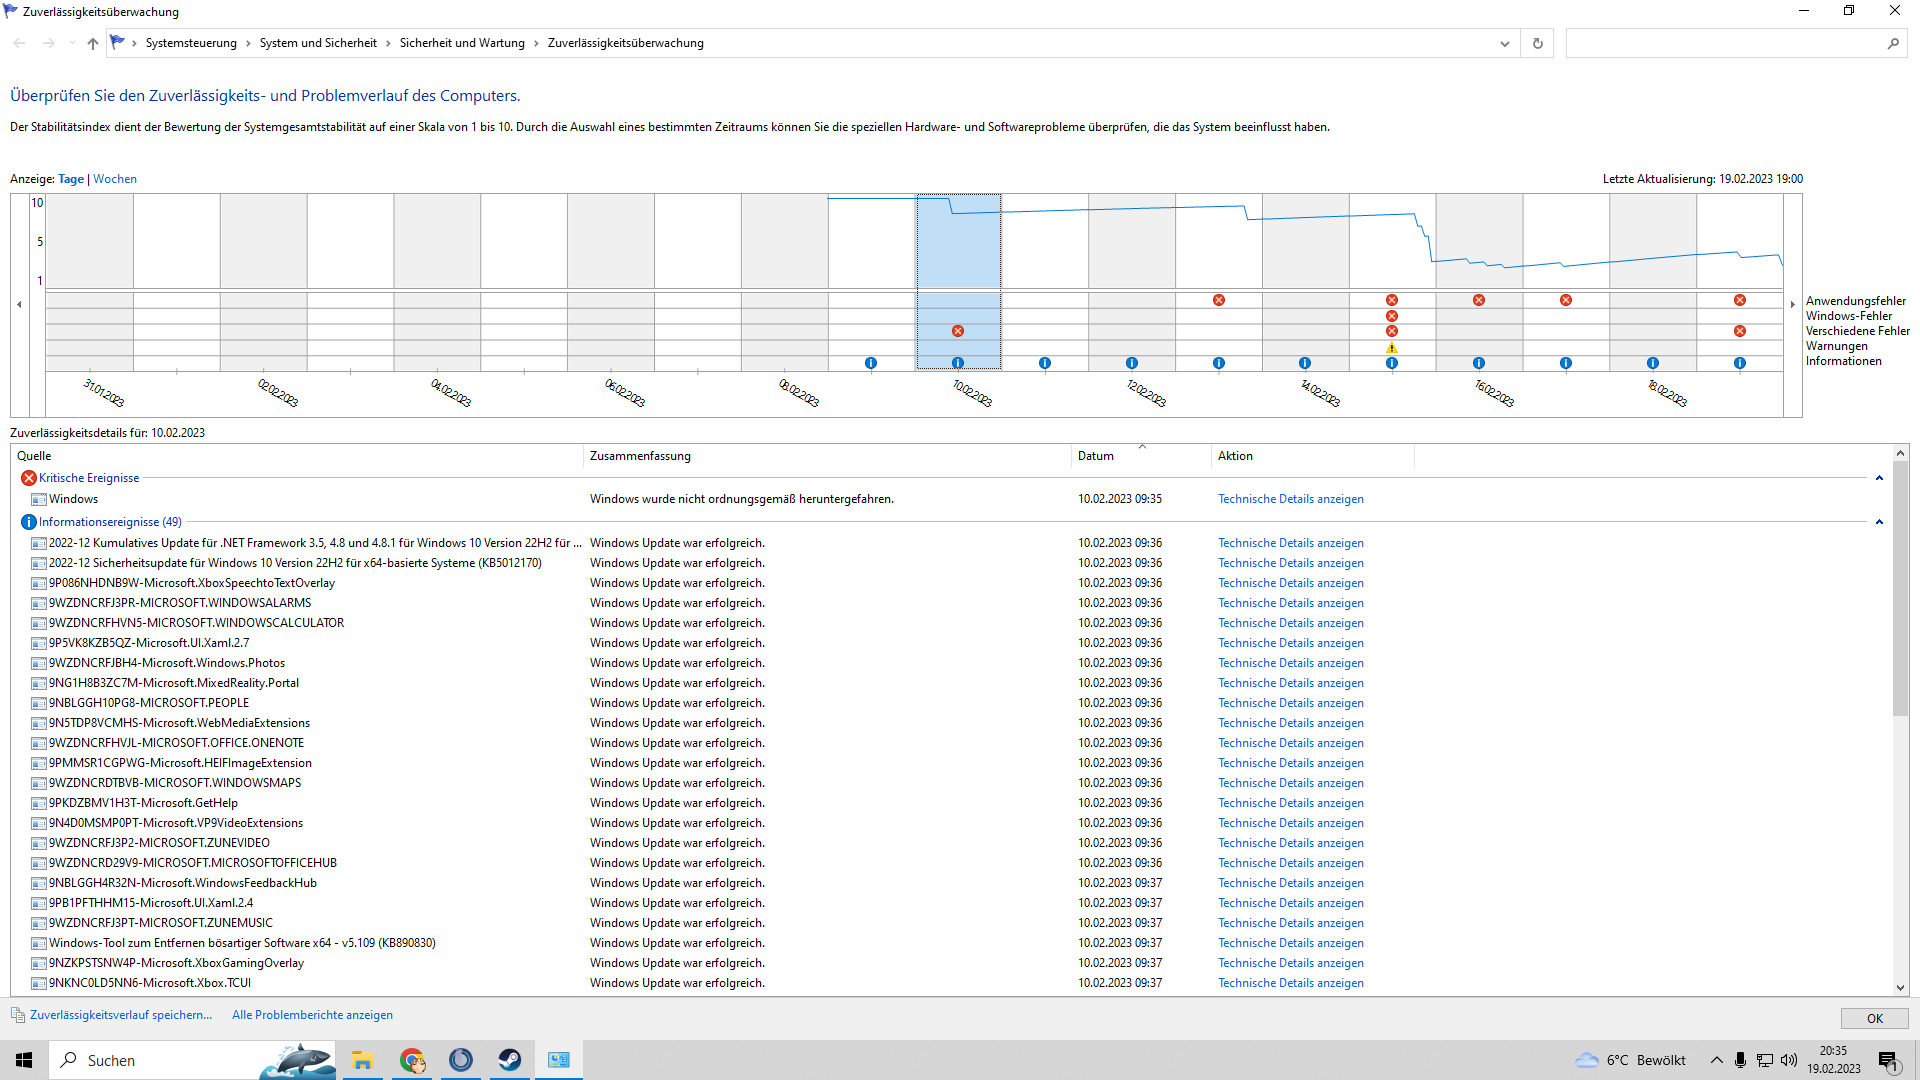Open Alle Problemberichte anzeigen

(312, 1015)
